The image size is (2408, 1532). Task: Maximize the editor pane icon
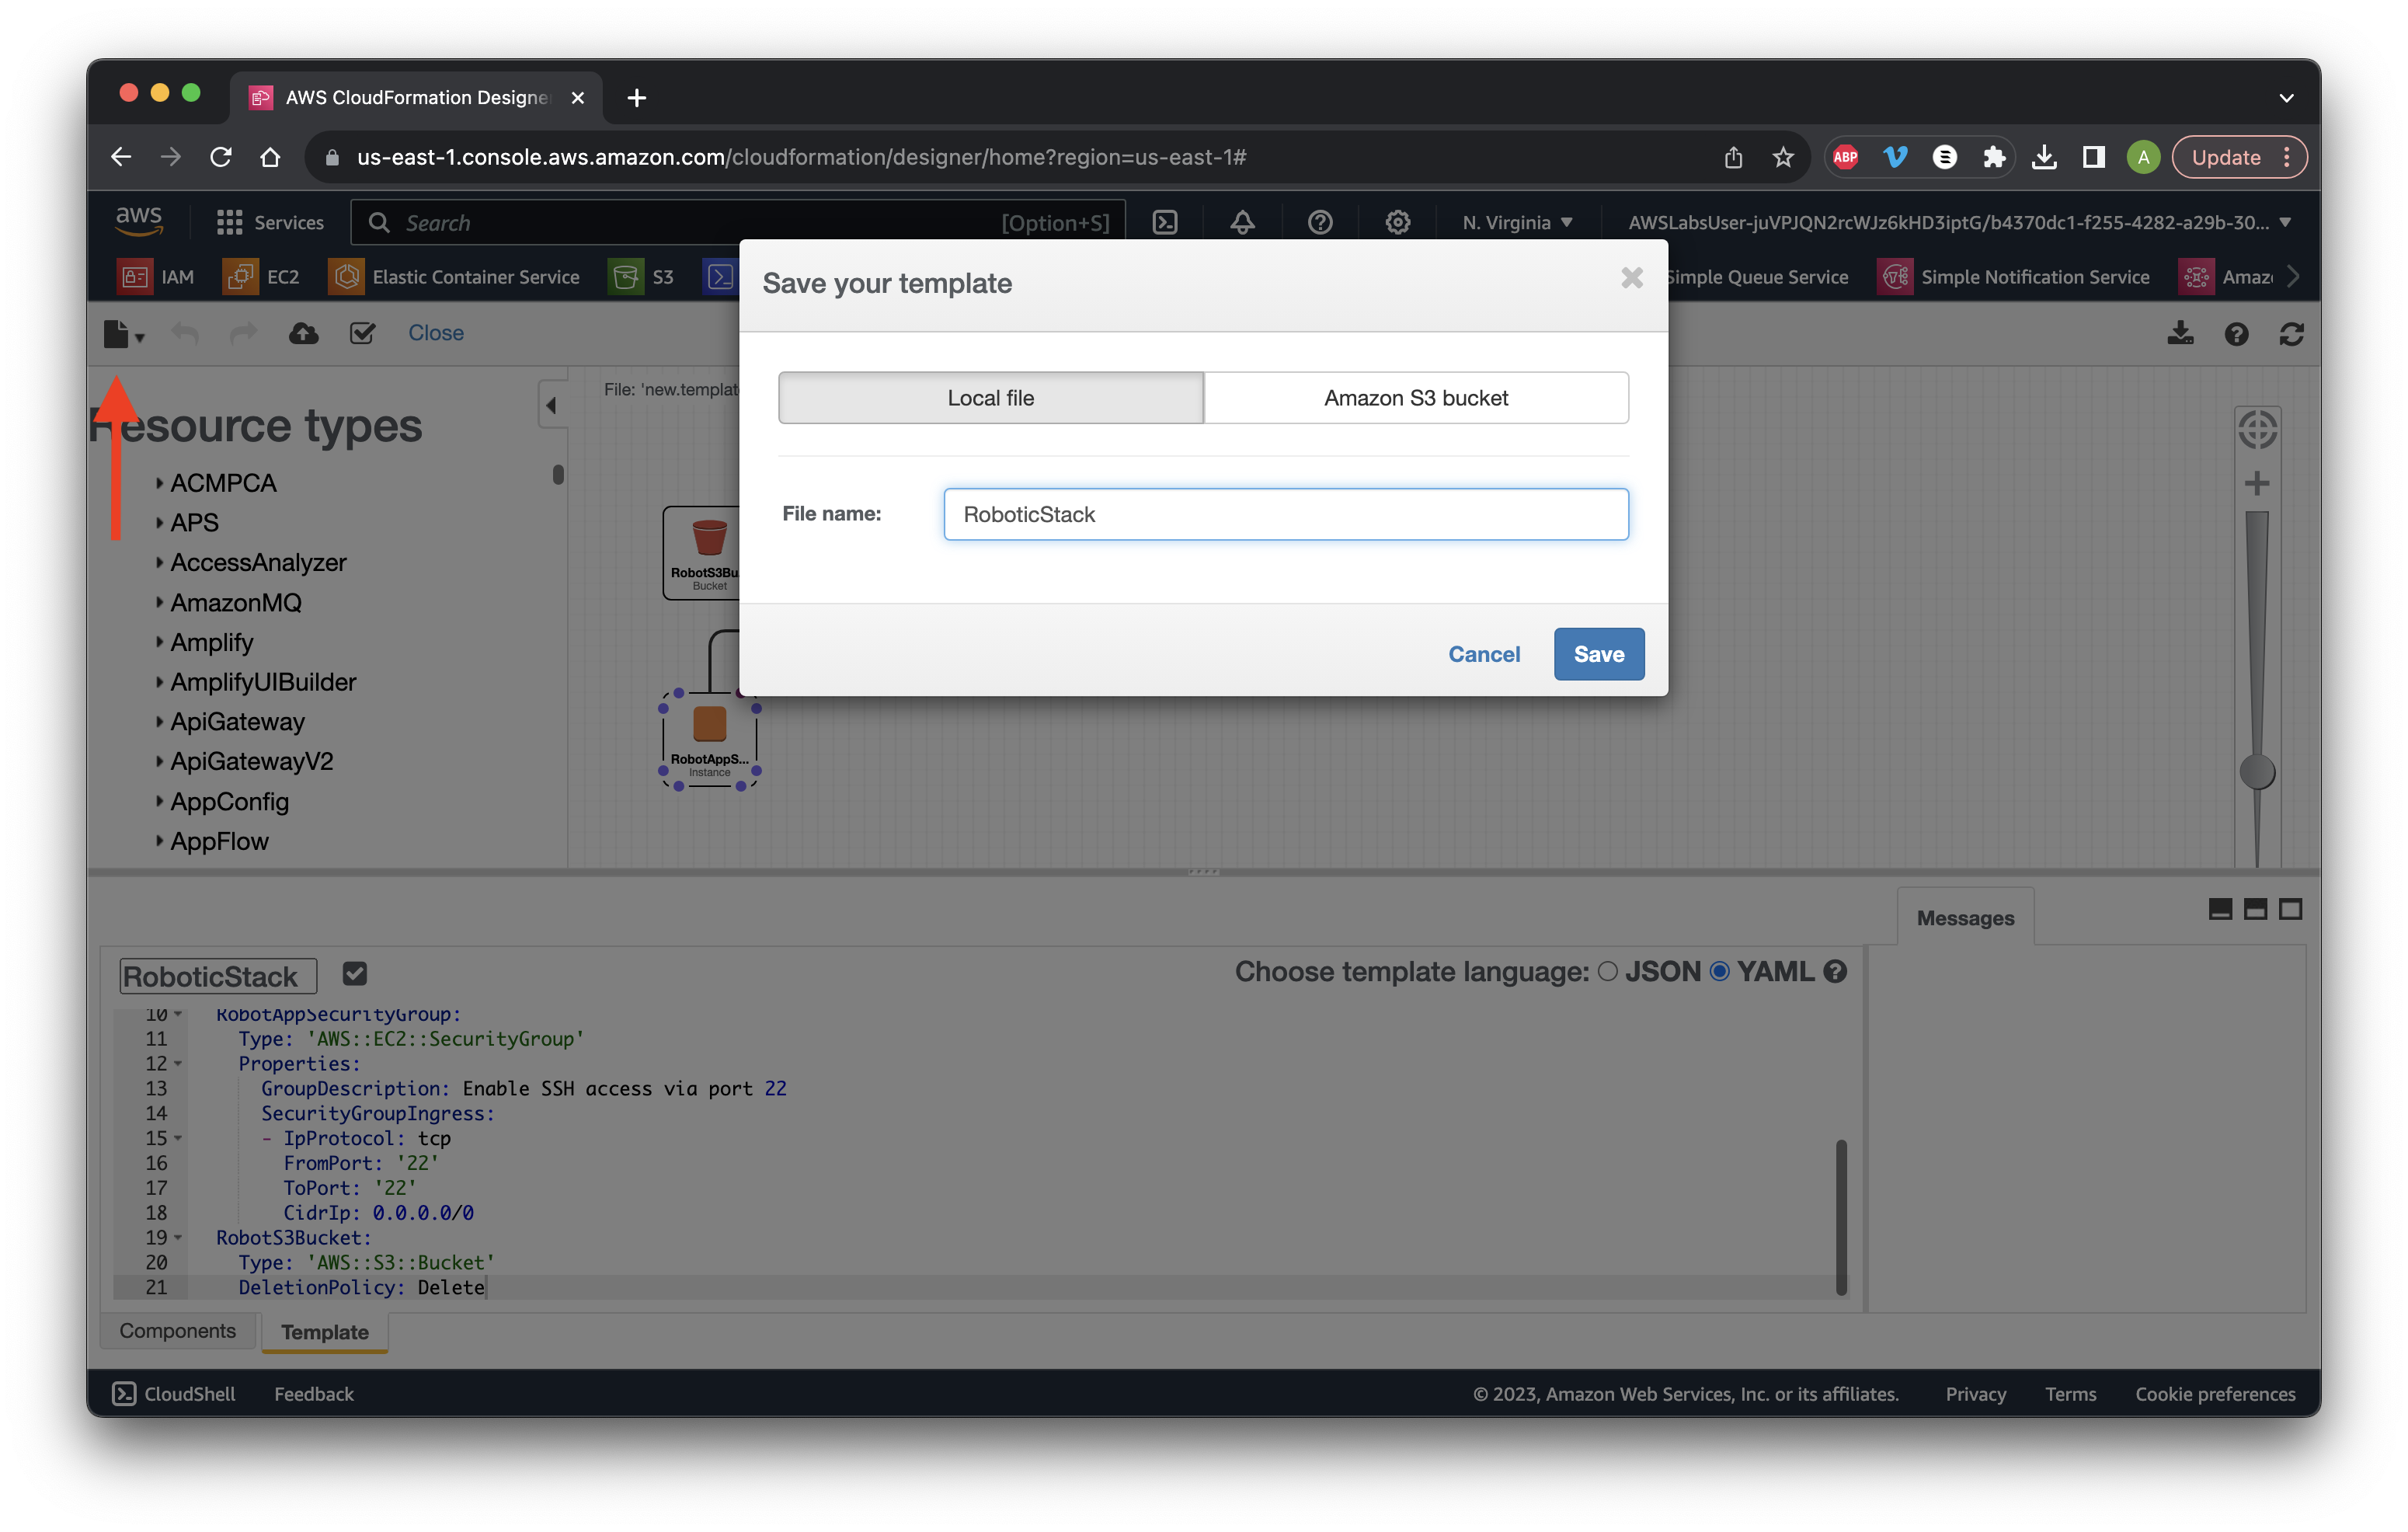click(x=2290, y=909)
